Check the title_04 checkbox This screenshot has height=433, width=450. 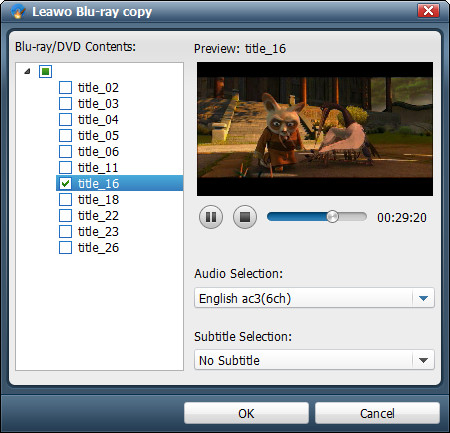coord(65,119)
